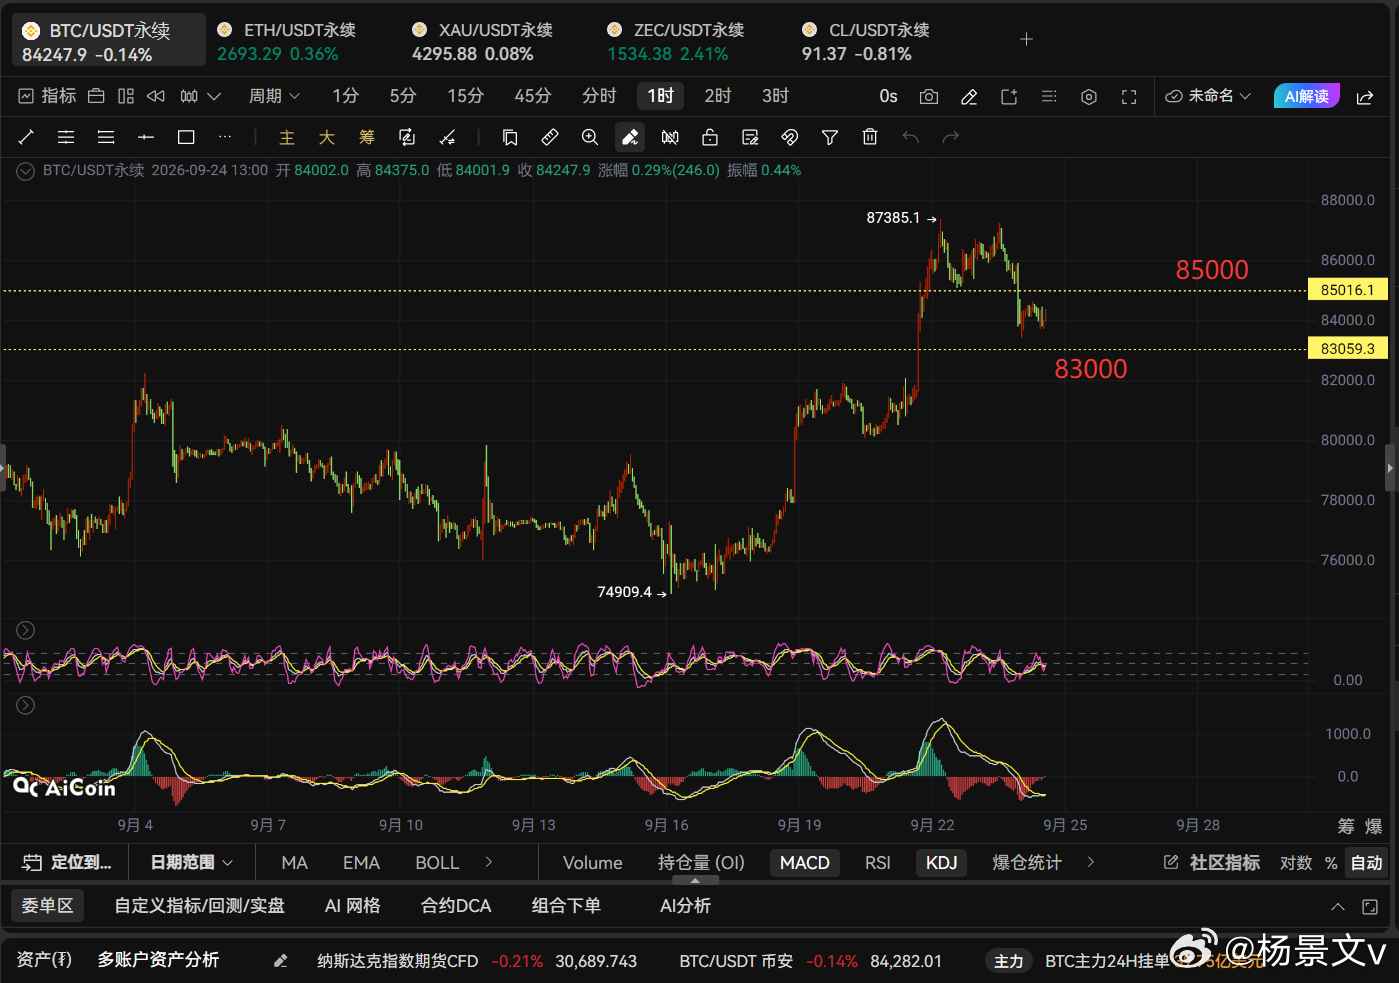Enter fullscreen chart mode
The image size is (1399, 983).
1129,96
